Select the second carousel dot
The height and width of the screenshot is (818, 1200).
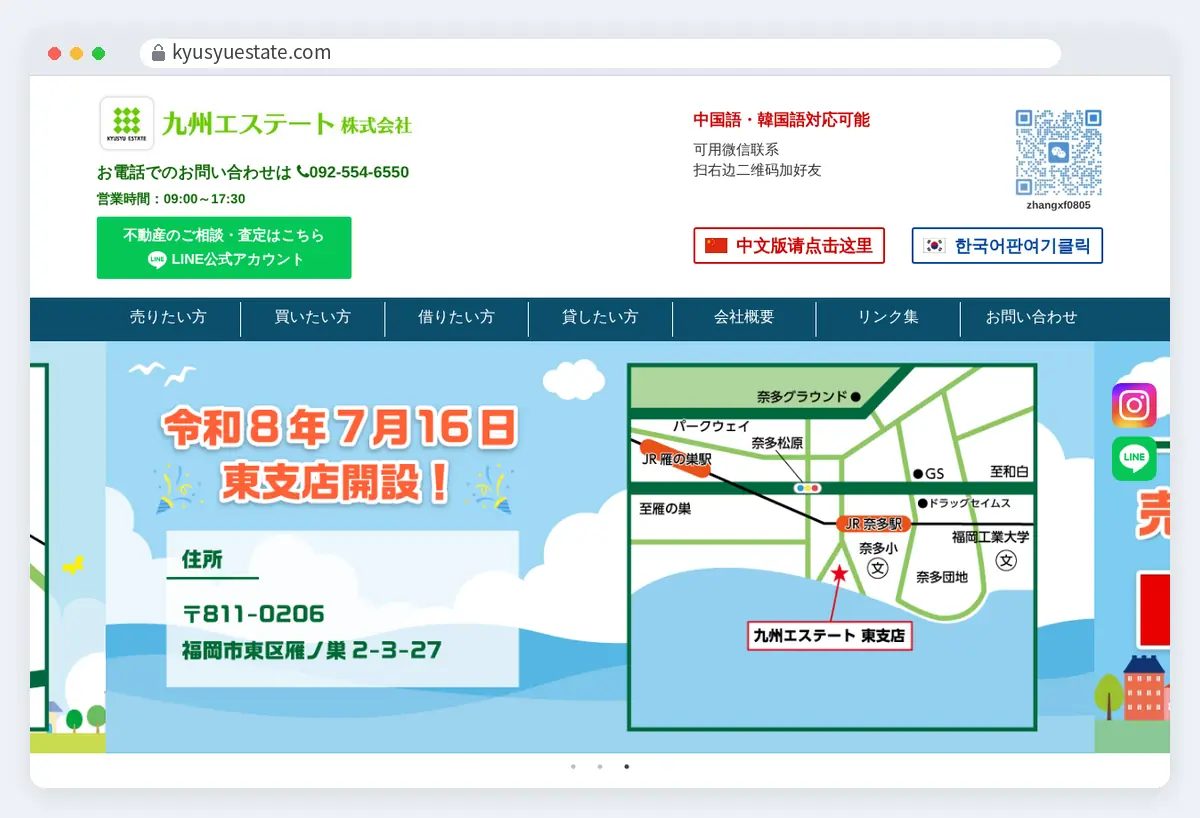pyautogui.click(x=600, y=767)
